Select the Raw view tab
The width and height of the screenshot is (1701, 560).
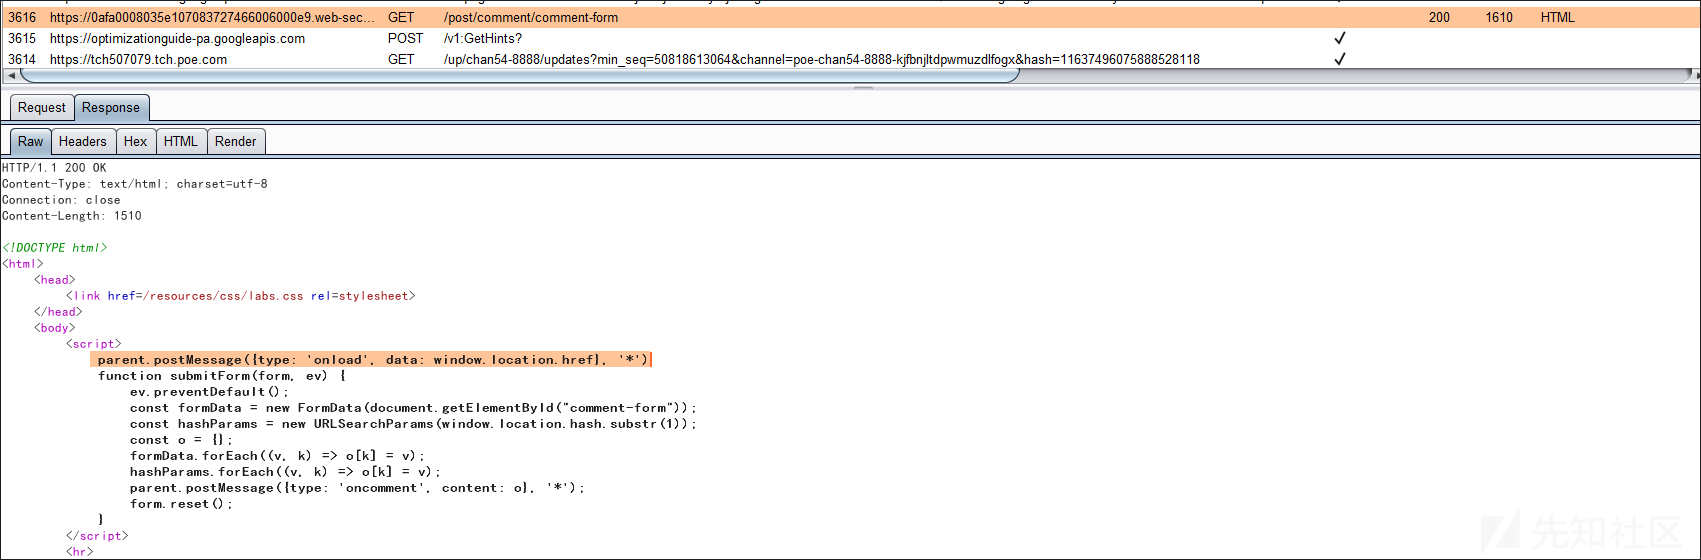(31, 141)
